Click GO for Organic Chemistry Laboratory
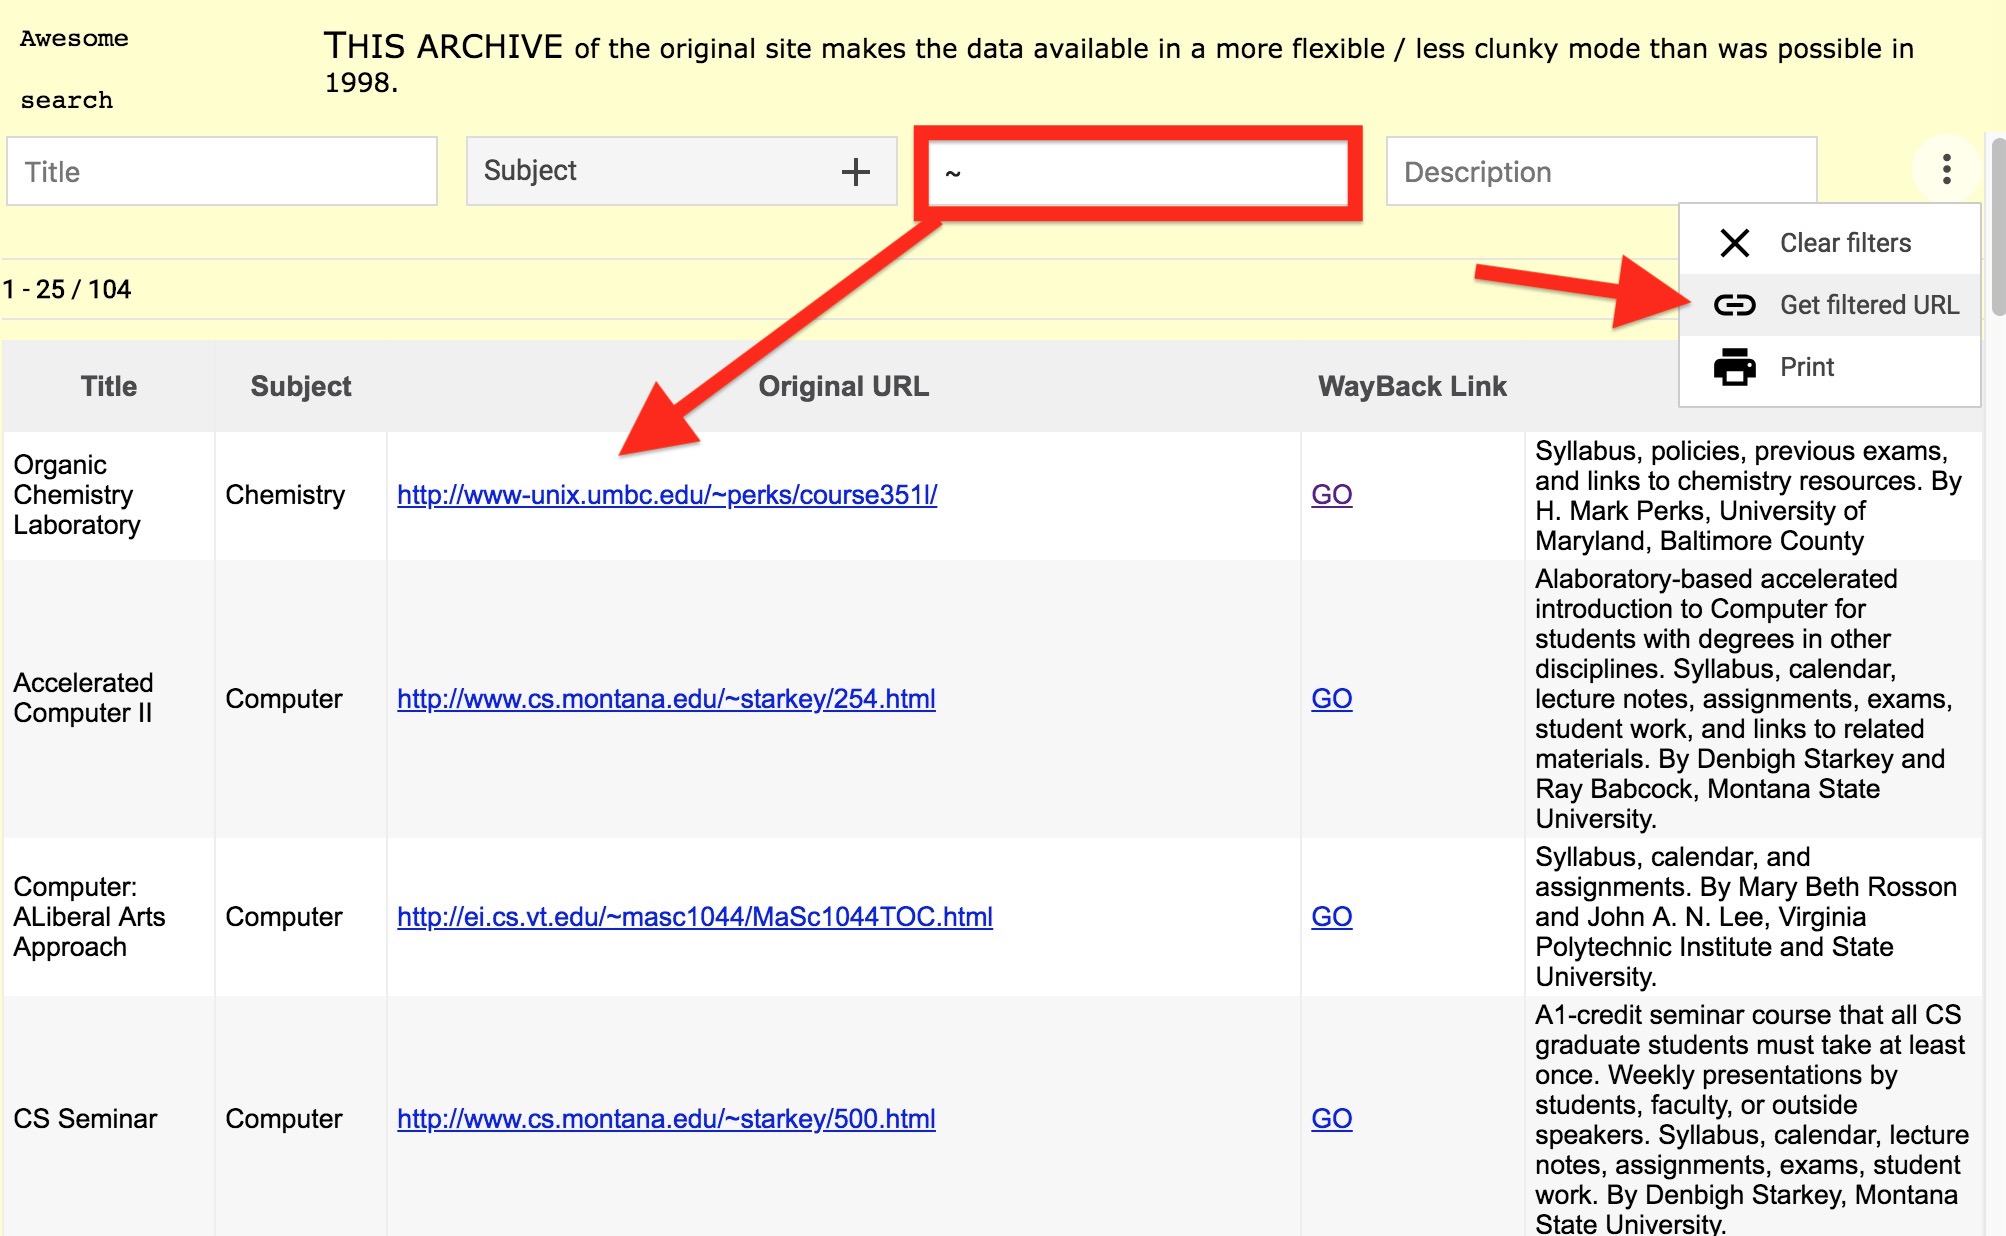This screenshot has height=1236, width=2006. click(1331, 495)
